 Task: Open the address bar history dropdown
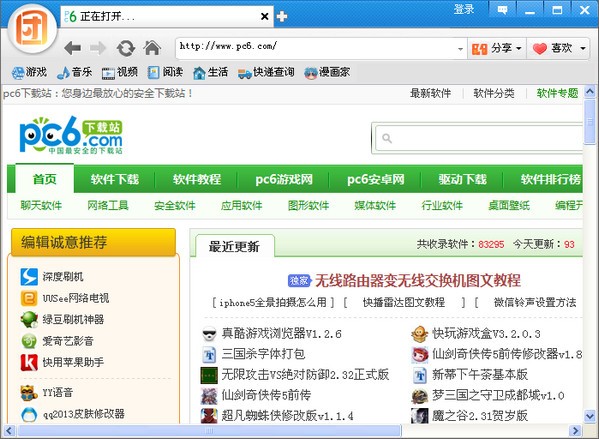pyautogui.click(x=460, y=49)
